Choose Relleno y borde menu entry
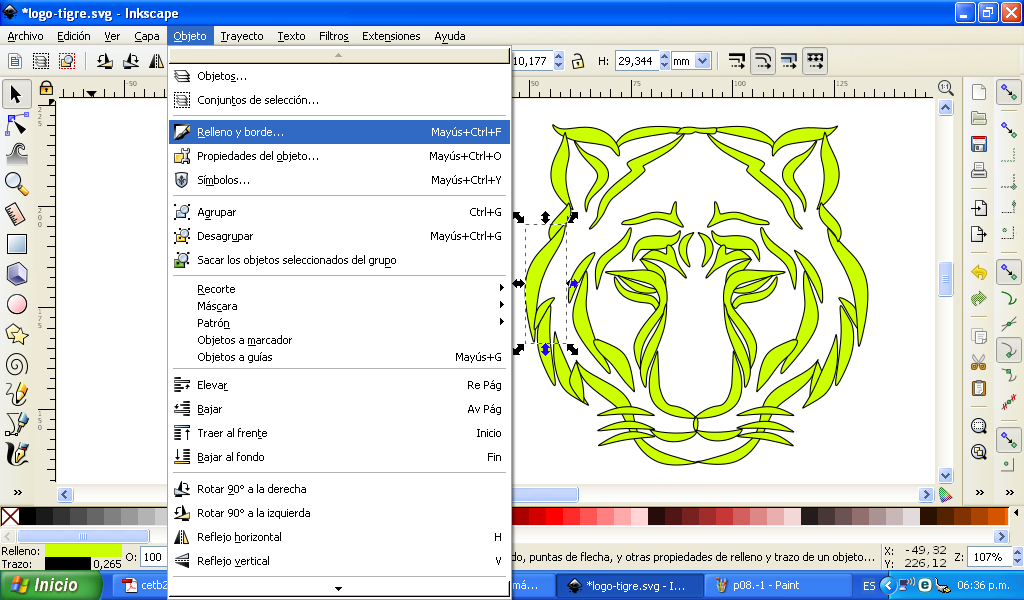Screen dimensions: 1024x600 point(339,132)
